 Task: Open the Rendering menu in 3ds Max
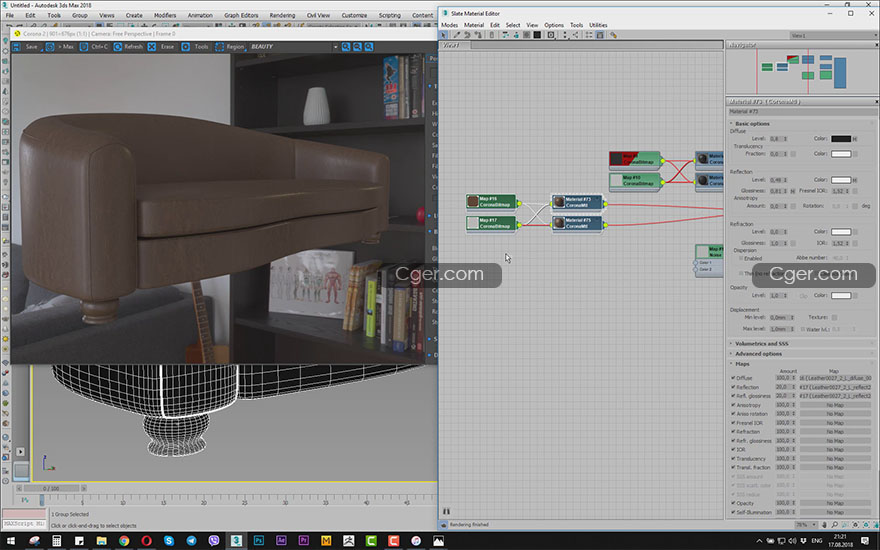pos(282,15)
